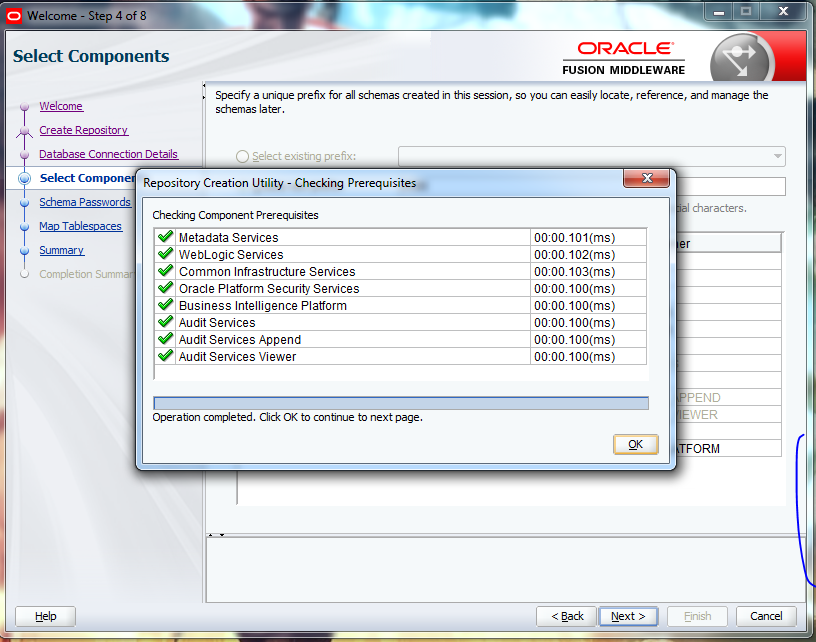Select the Select Components step in sidebar
Screen dimensions: 816x642
pos(87,178)
